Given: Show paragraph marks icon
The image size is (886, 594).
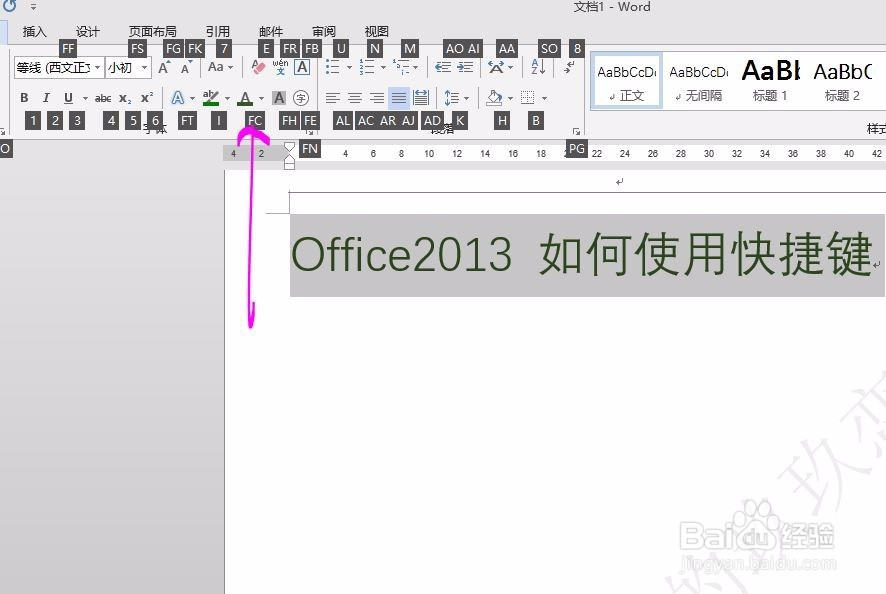Looking at the screenshot, I should pos(570,67).
